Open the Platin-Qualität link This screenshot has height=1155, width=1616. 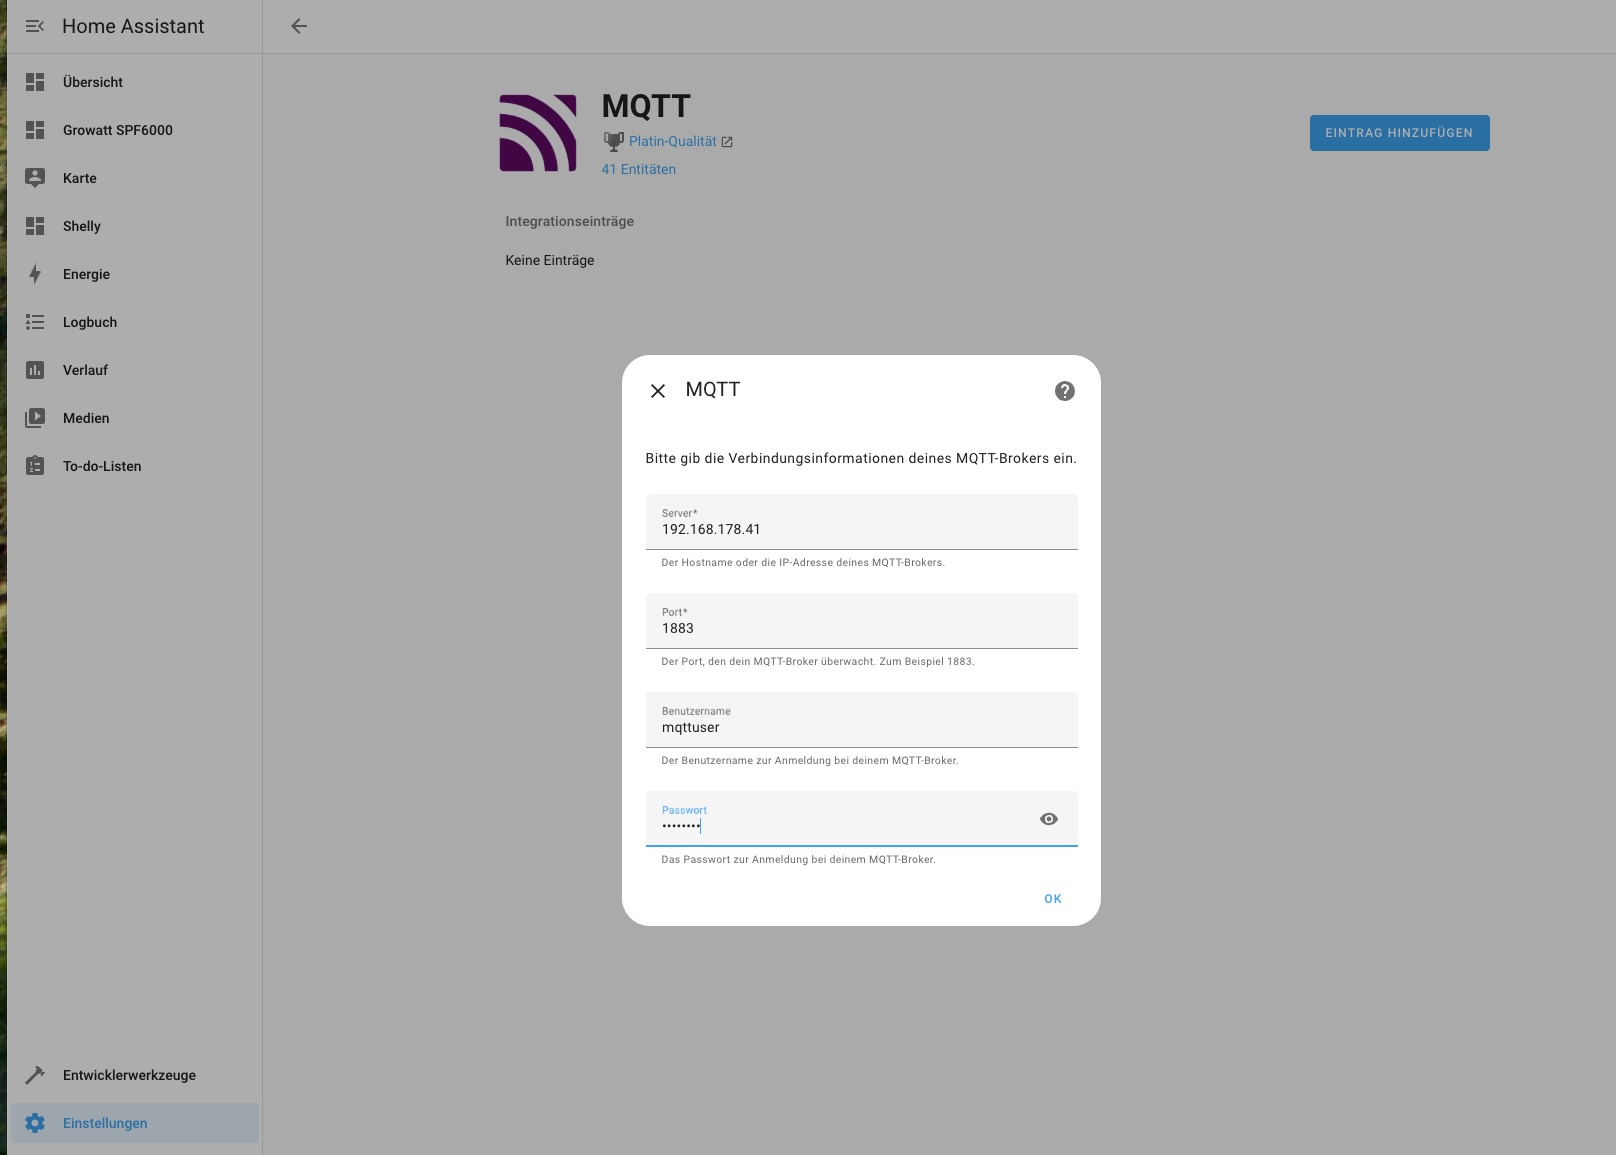[672, 142]
